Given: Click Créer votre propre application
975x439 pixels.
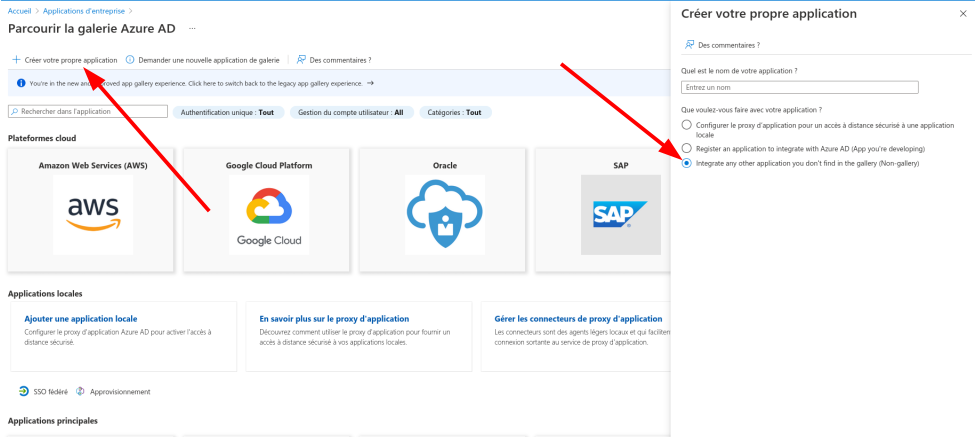Looking at the screenshot, I should point(71,60).
